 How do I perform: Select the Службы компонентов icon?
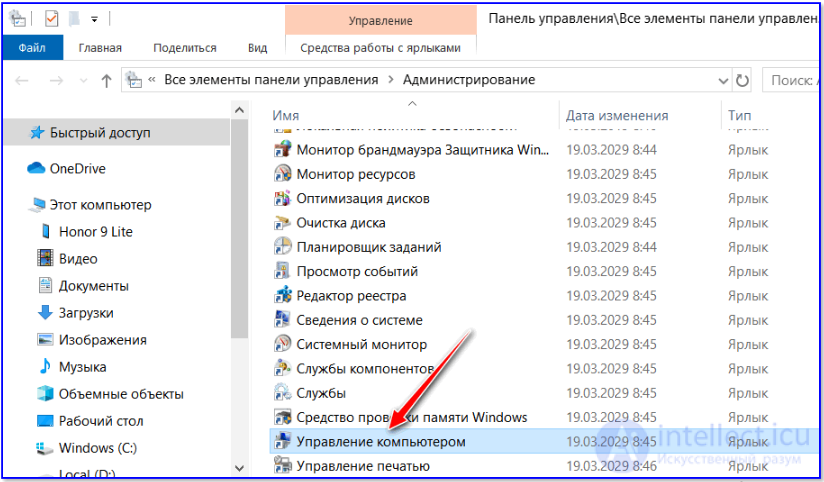pyautogui.click(x=283, y=368)
